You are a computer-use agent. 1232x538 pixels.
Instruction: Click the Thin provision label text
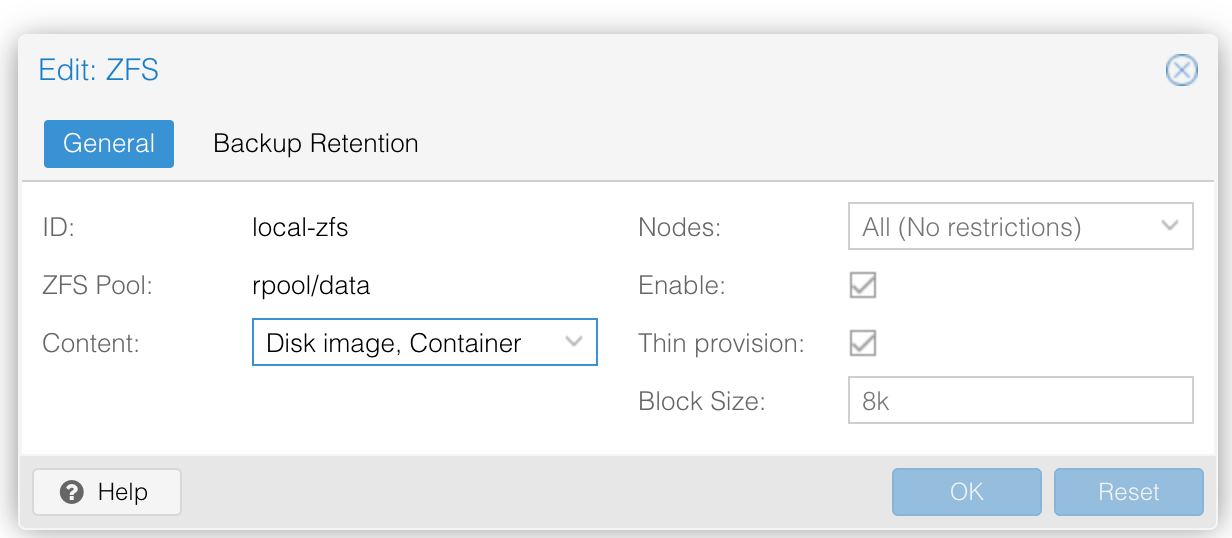coord(721,343)
